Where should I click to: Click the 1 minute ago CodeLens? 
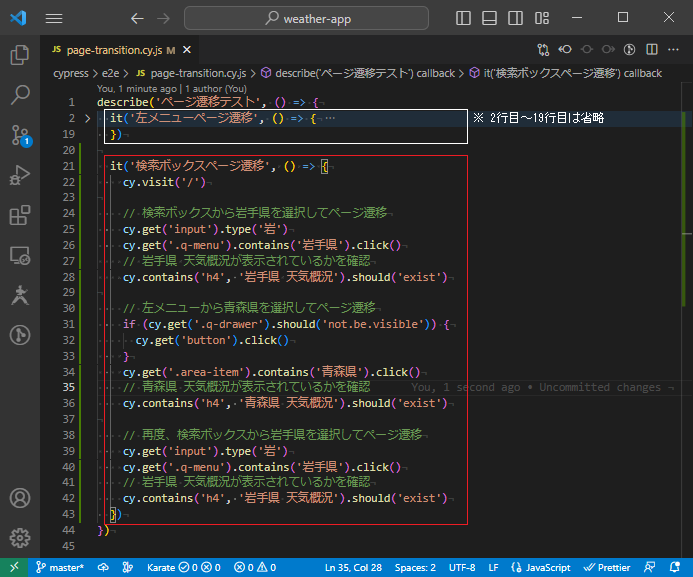click(x=137, y=89)
